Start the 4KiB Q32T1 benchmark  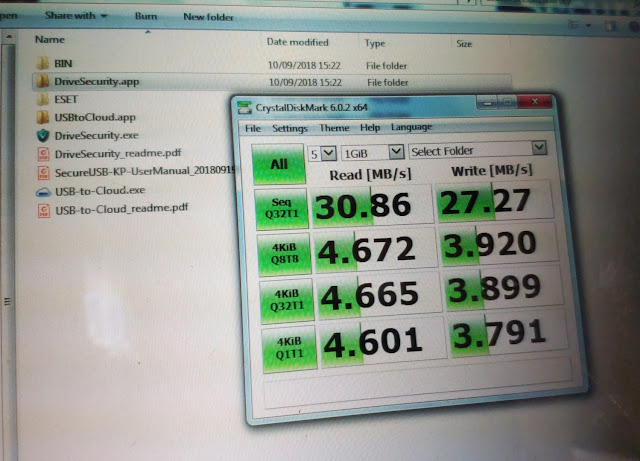click(x=287, y=300)
